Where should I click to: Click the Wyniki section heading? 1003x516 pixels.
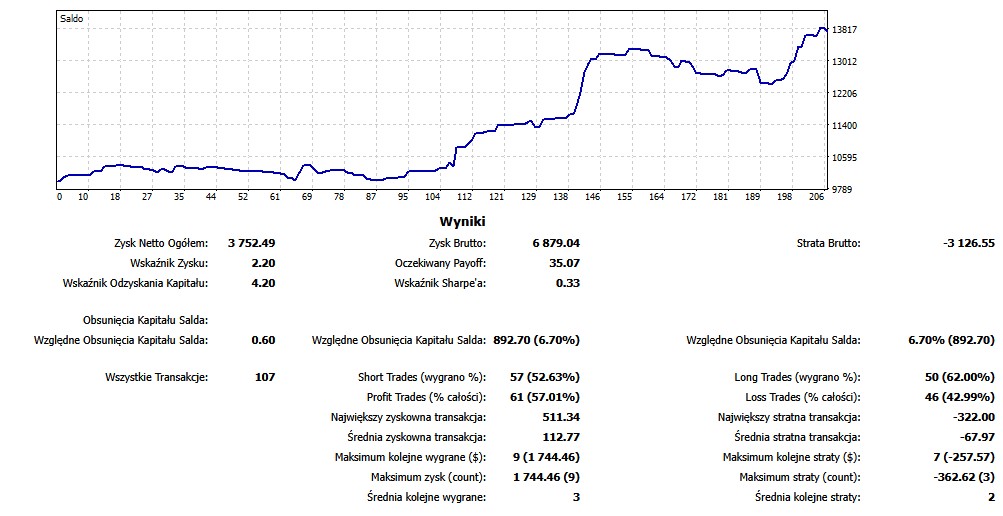click(462, 222)
